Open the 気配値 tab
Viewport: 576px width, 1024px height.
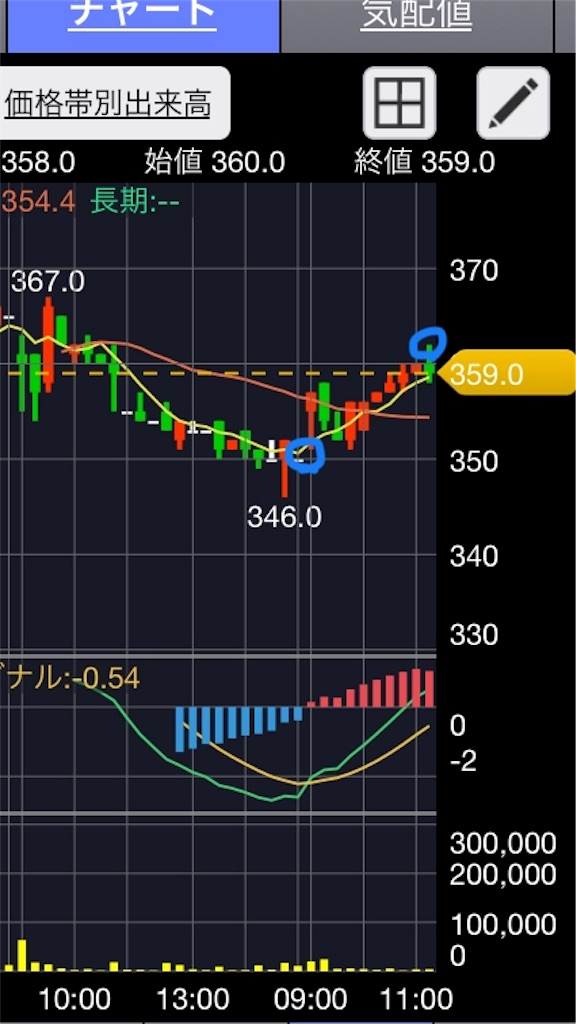pyautogui.click(x=417, y=26)
